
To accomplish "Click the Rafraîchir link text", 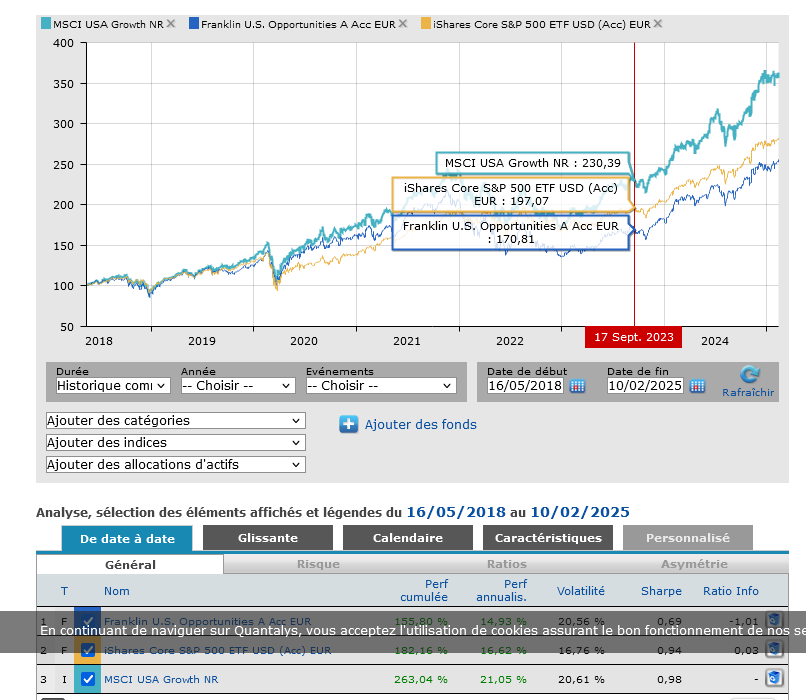I will 748,393.
